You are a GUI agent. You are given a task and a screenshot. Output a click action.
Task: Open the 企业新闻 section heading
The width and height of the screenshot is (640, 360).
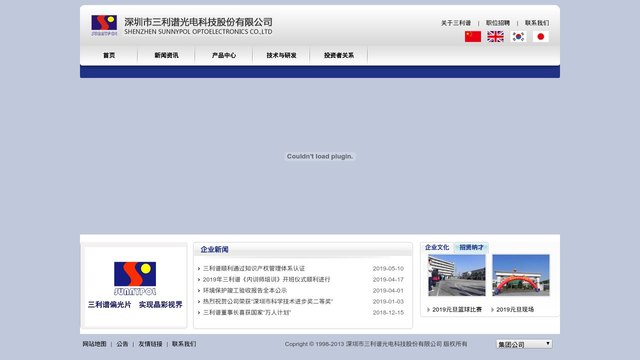pyautogui.click(x=214, y=249)
